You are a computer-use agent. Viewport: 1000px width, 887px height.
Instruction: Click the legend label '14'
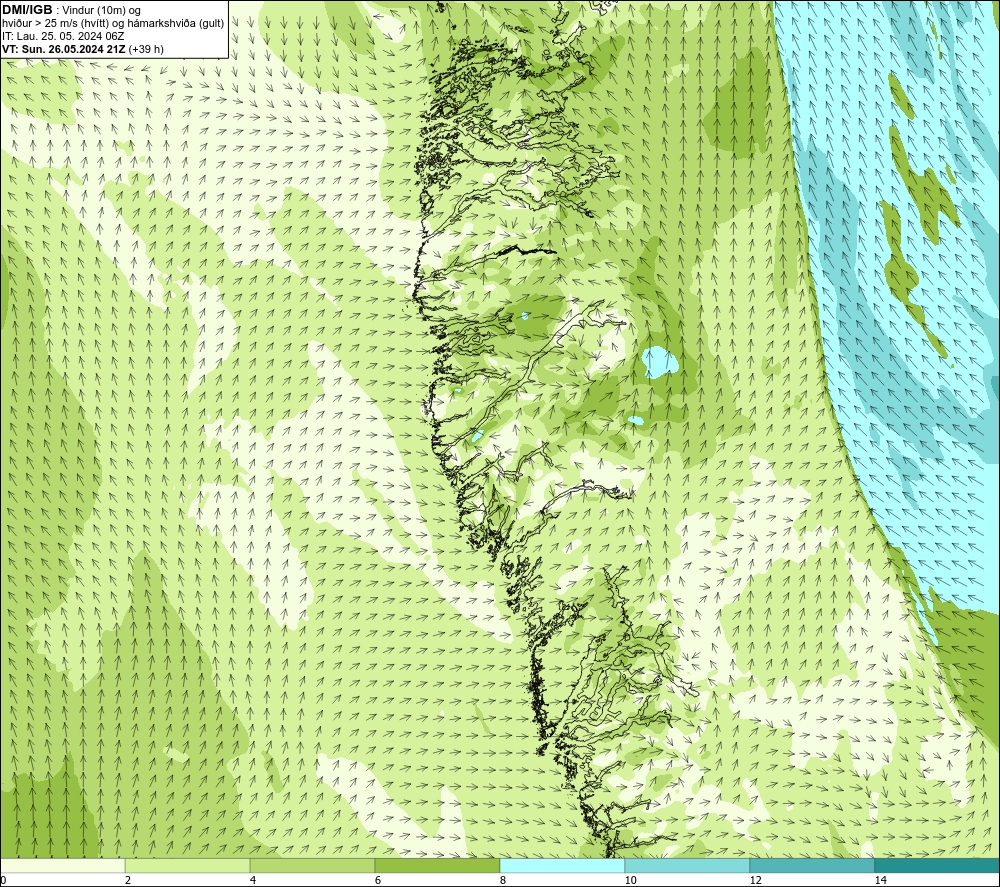coord(881,880)
